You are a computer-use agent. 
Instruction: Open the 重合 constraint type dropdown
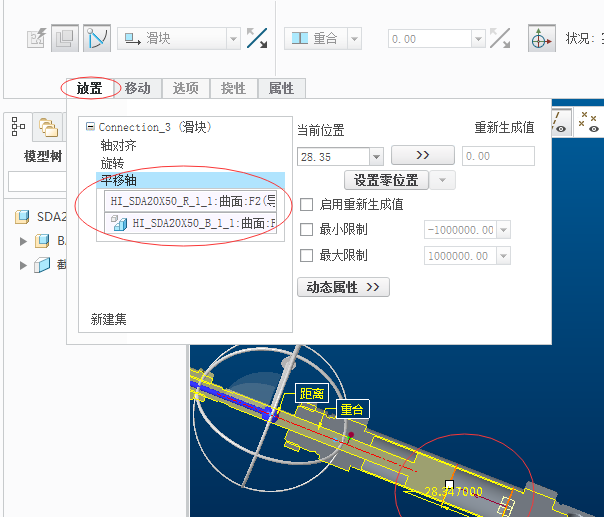point(354,39)
